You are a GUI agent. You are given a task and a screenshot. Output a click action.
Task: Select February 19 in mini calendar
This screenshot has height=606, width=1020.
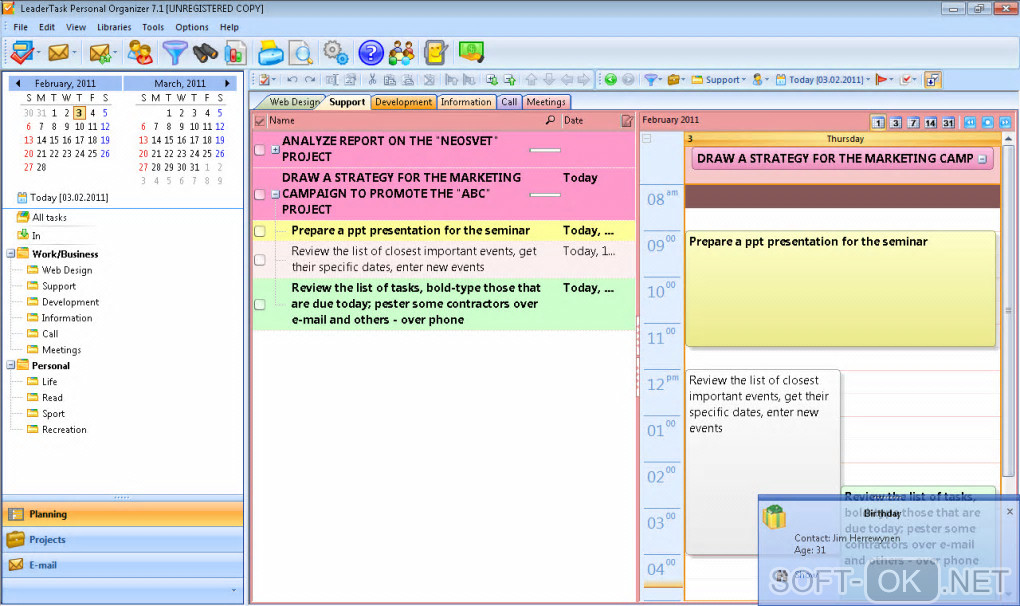pos(105,140)
